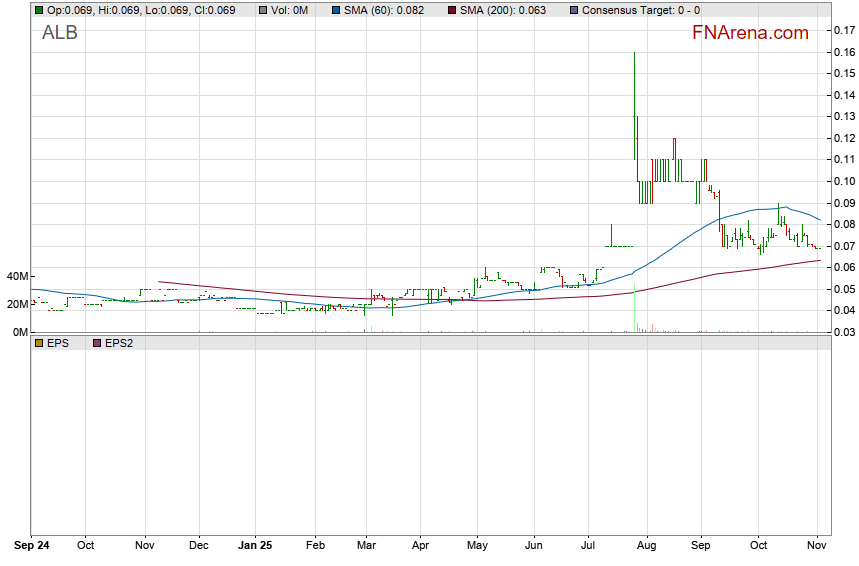Viewport: 859px width, 566px height.
Task: Click the gray Vol legend swatch
Action: point(262,10)
